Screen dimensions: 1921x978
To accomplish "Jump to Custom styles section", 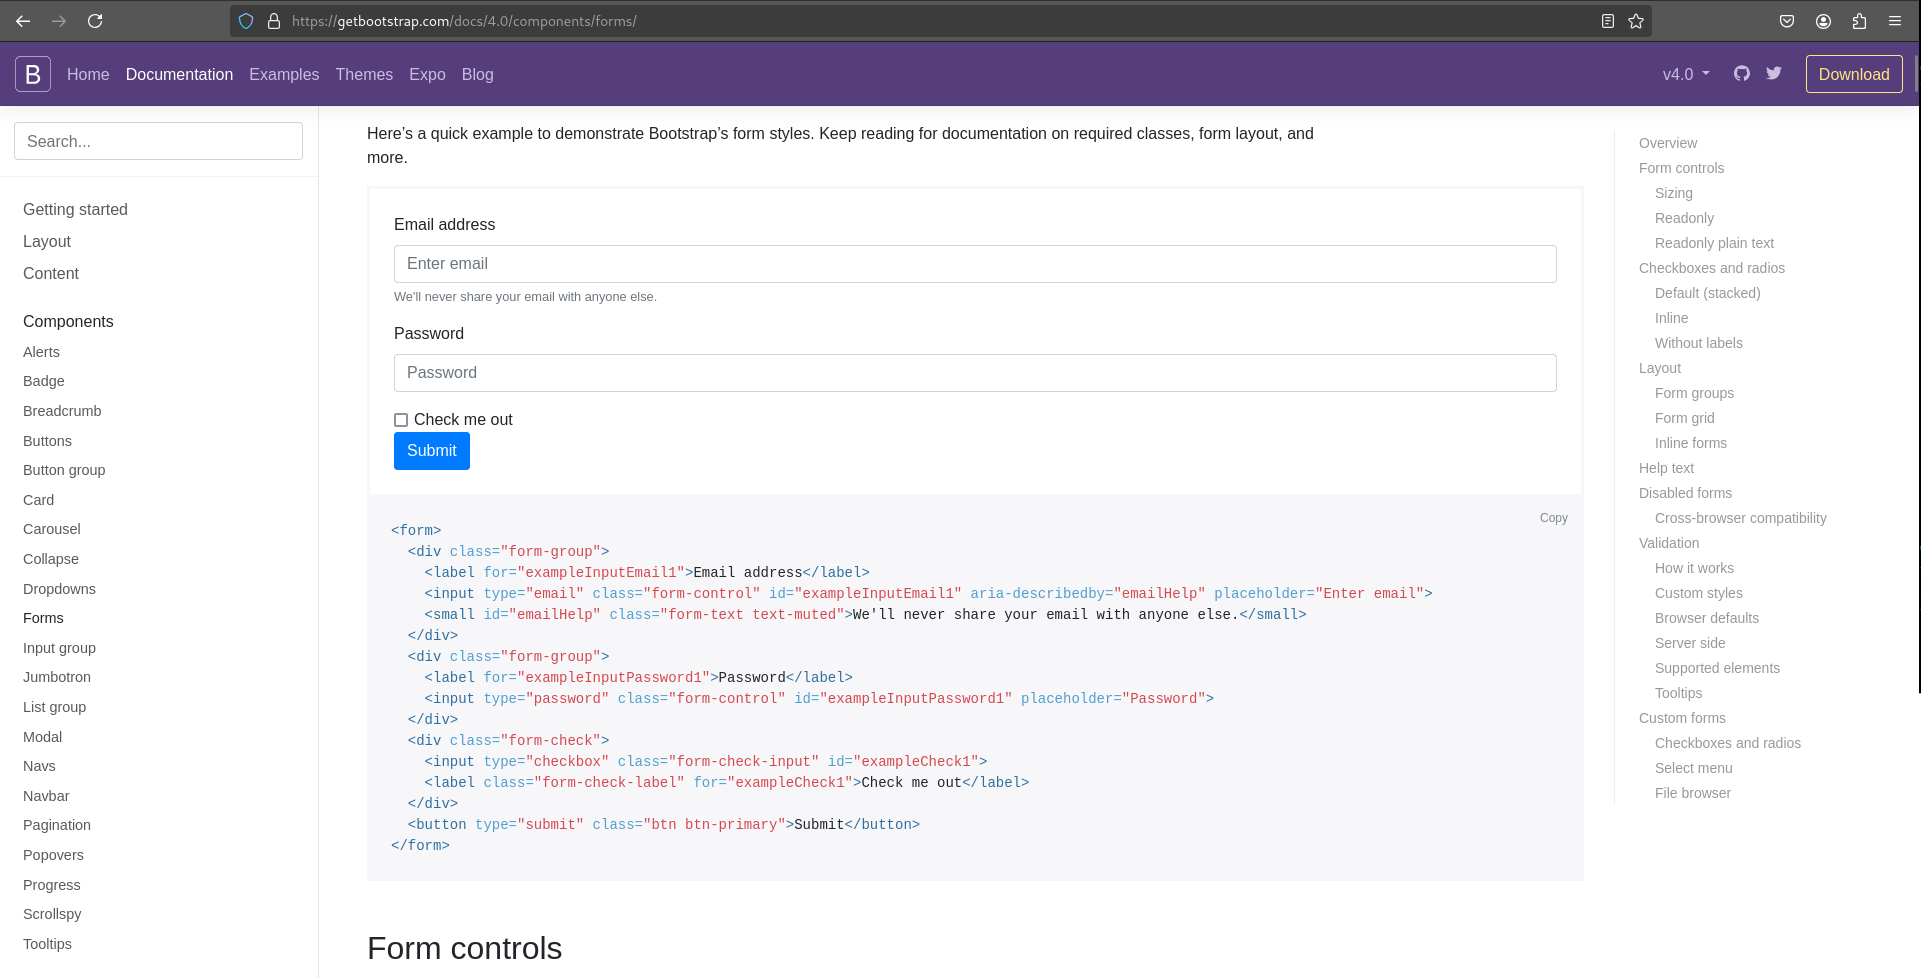I will pos(1698,593).
